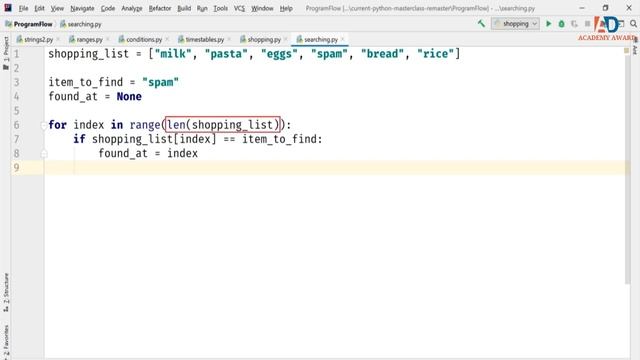Click item_to_find on line 7

pos(280,139)
